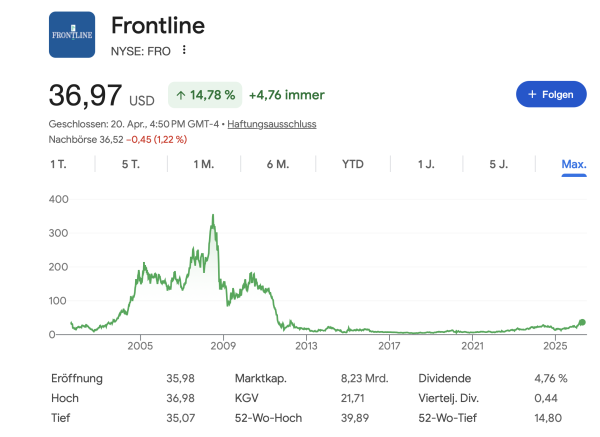Click the chart peak near 2008
The width and height of the screenshot is (600, 437).
pos(212,215)
